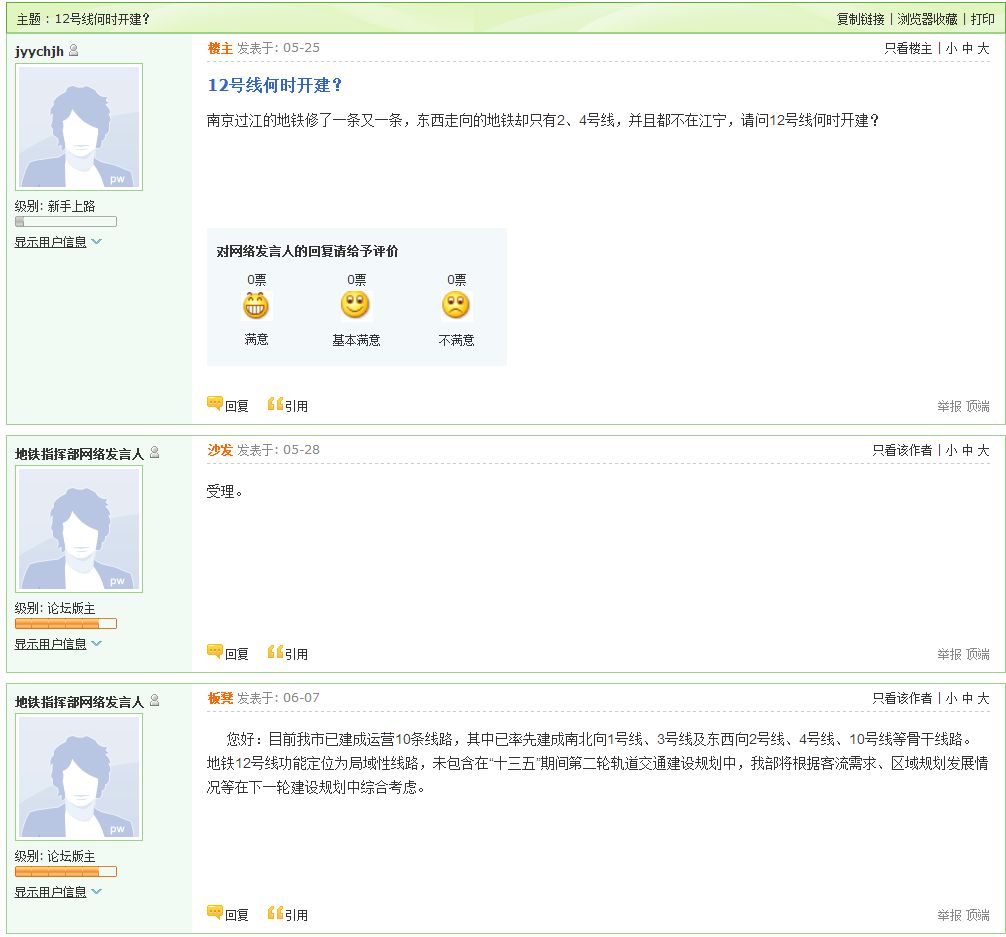Click 举报 in the 板凳 post

click(x=949, y=915)
